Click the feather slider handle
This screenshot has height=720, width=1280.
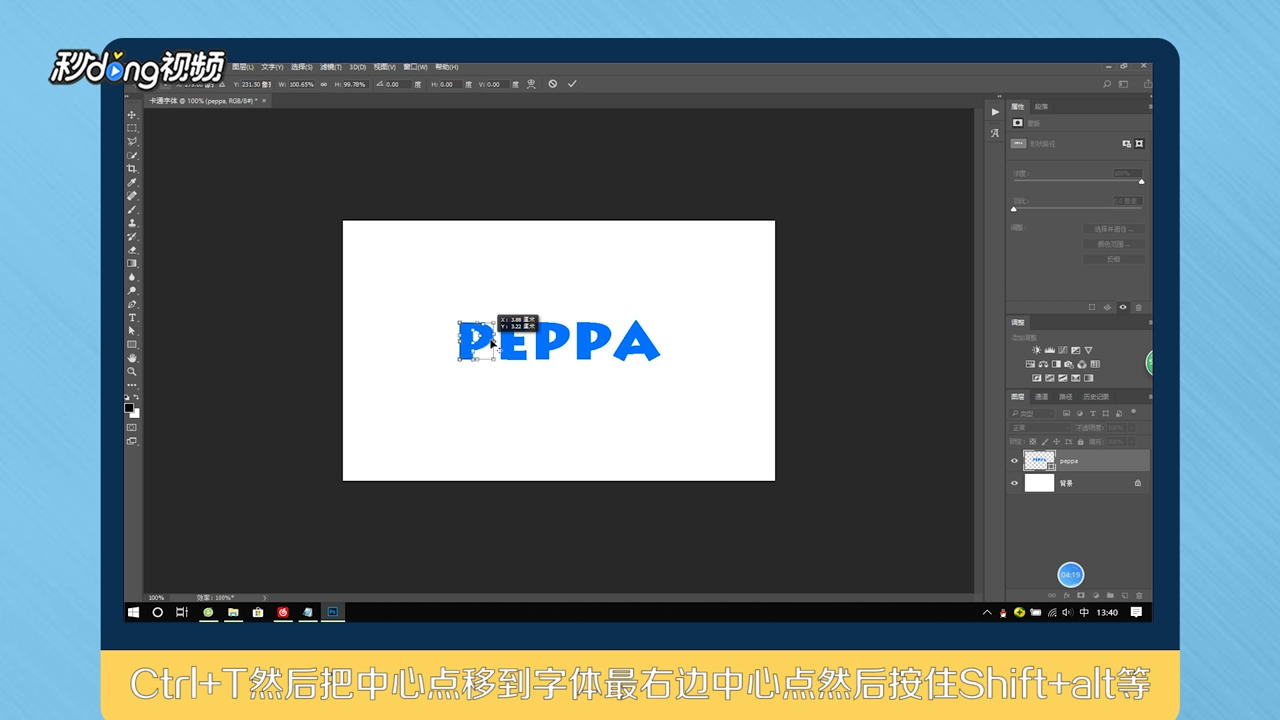(1013, 209)
